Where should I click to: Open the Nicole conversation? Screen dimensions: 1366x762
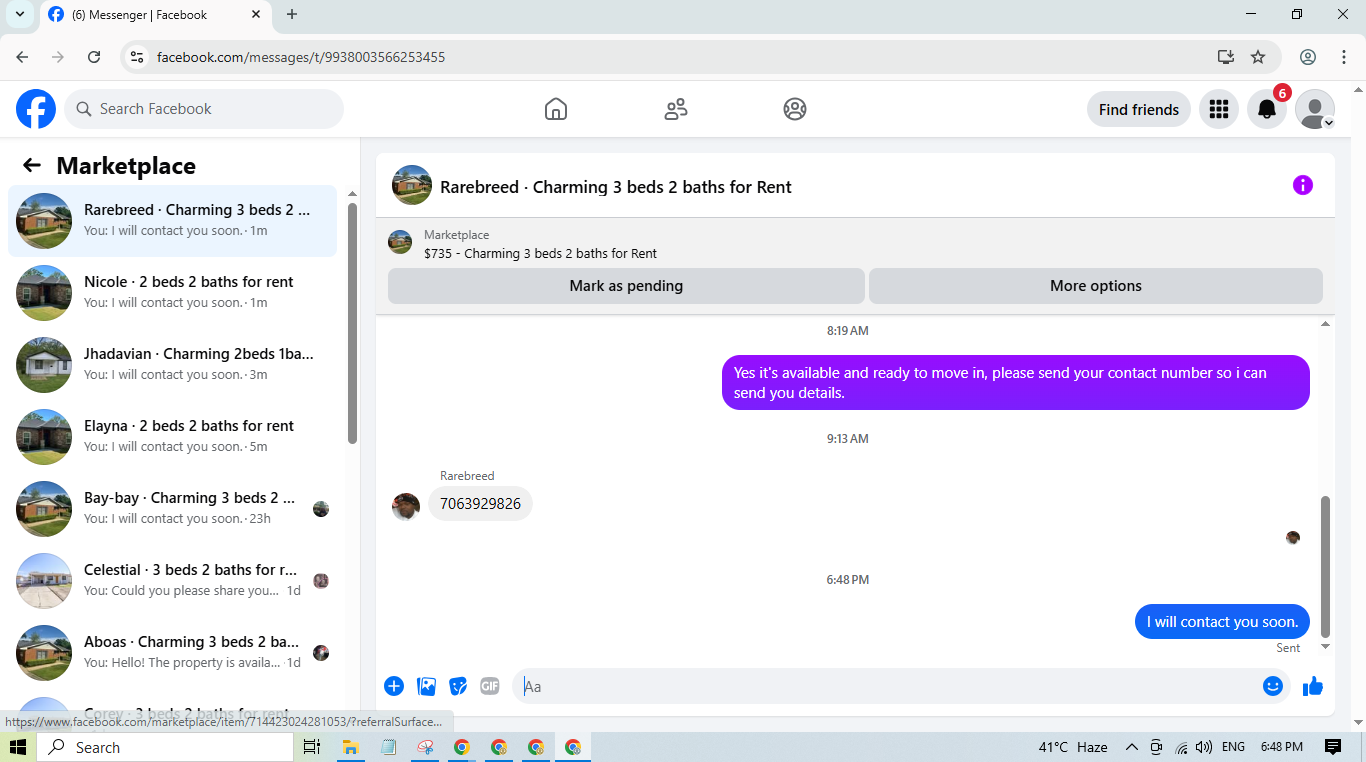click(x=172, y=292)
